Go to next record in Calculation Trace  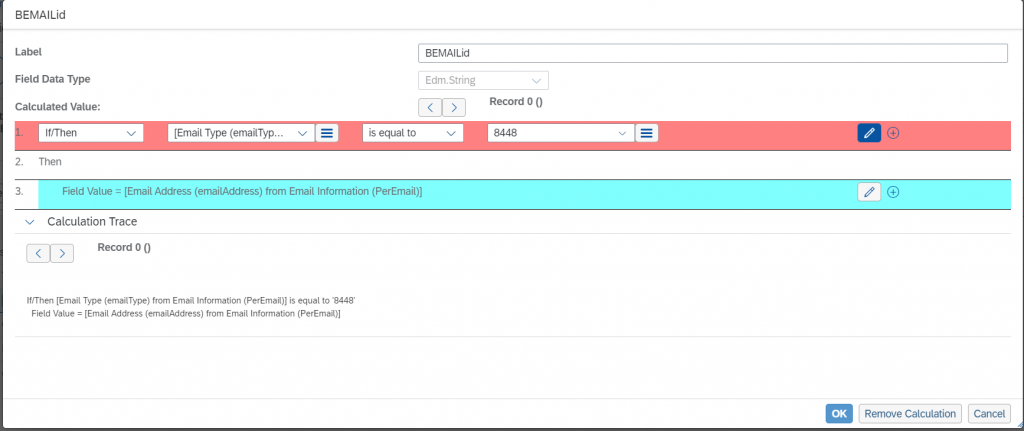62,253
